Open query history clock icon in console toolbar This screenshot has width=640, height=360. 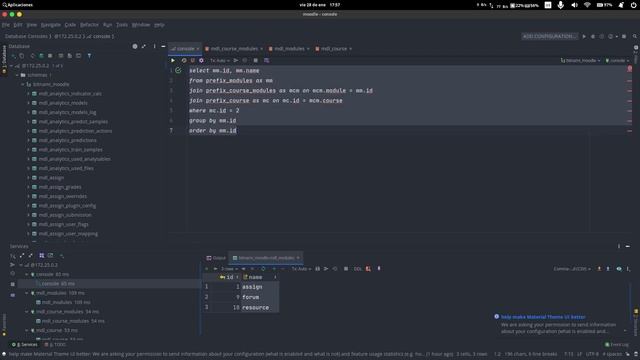184,60
